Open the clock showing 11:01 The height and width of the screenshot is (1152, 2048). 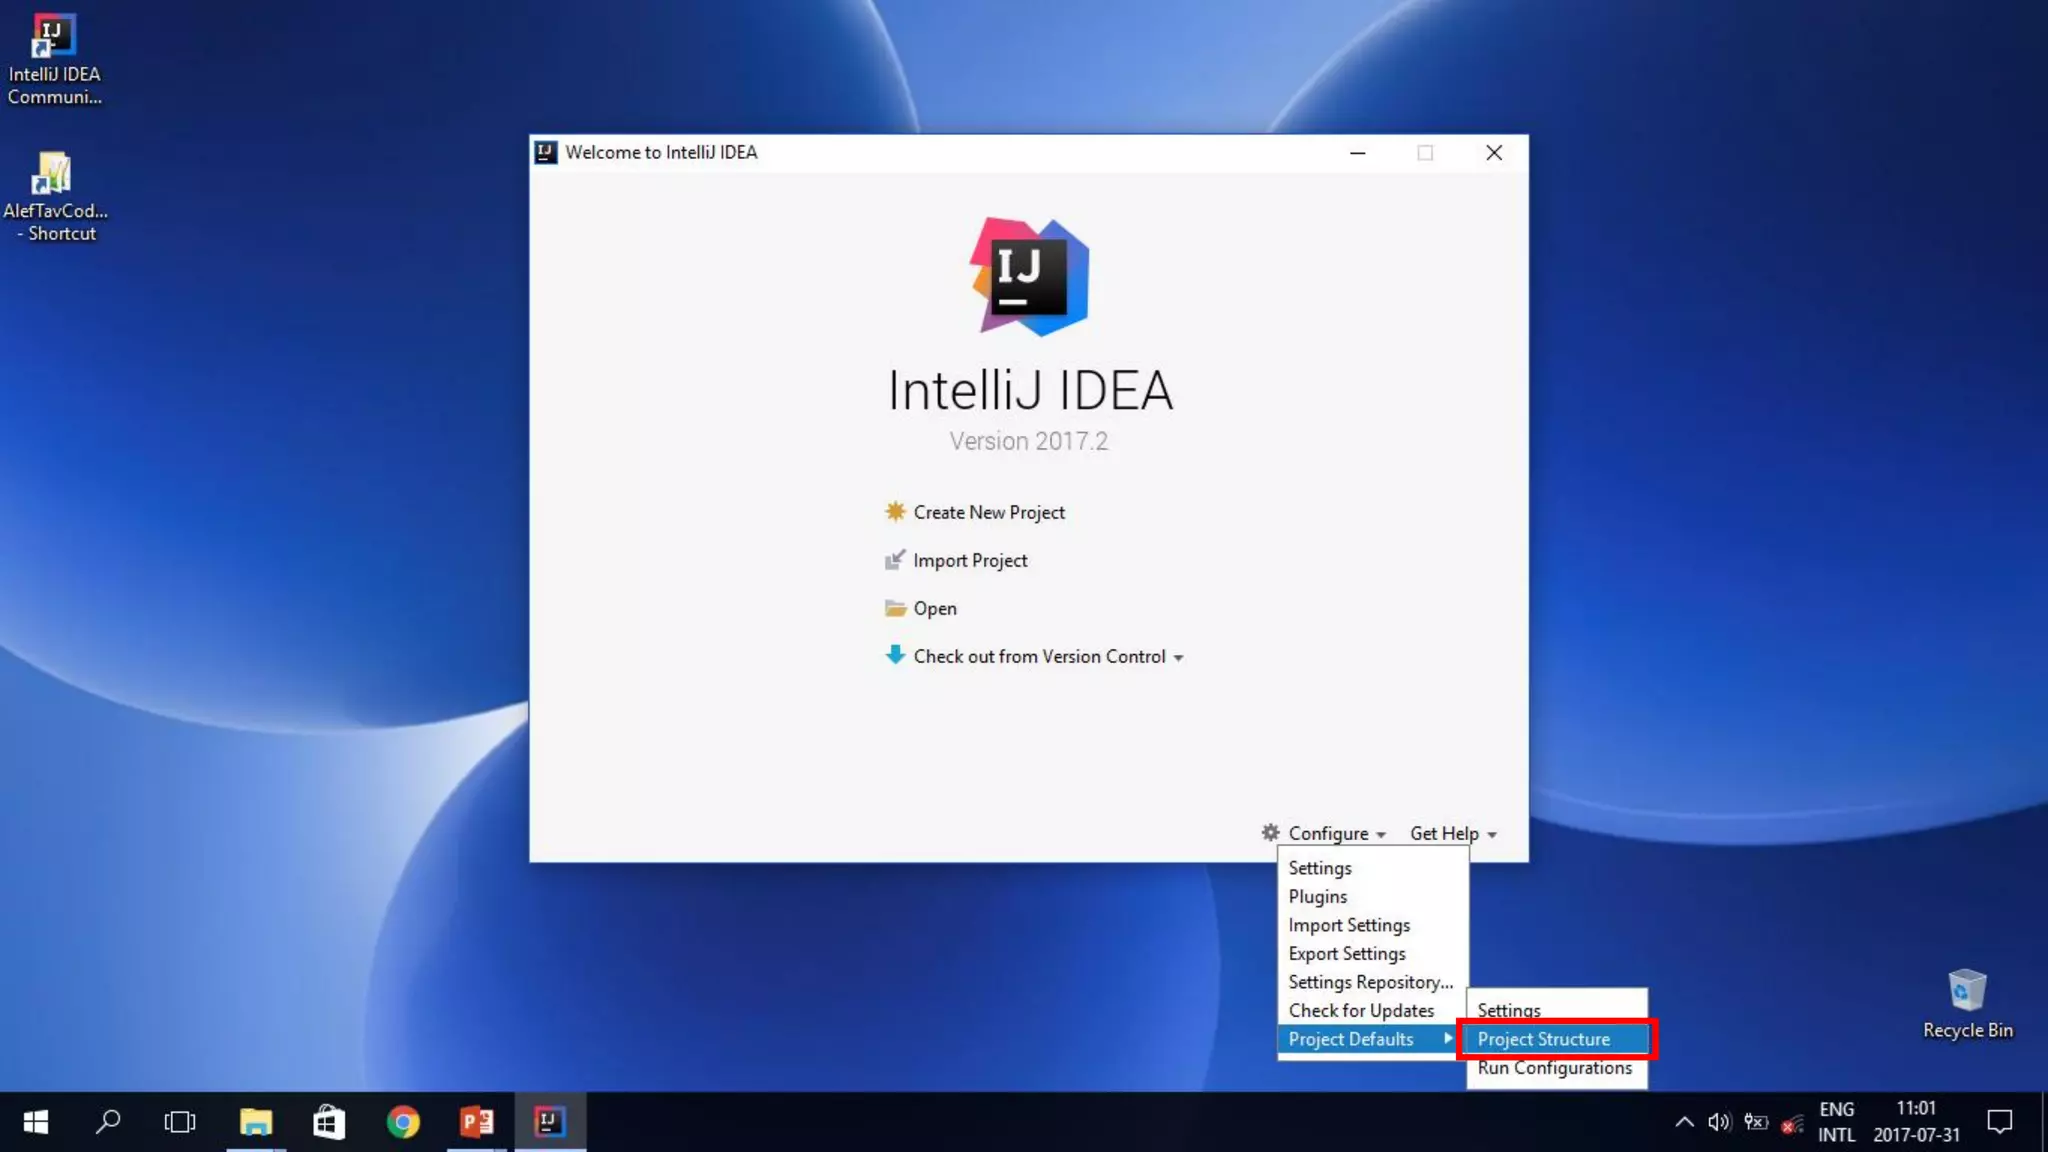[1916, 1122]
